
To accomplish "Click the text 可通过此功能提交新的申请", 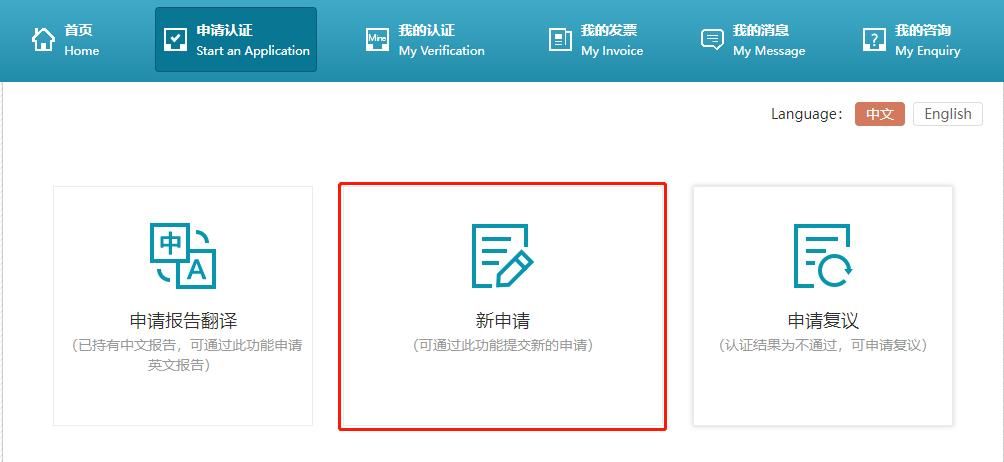I will (503, 346).
